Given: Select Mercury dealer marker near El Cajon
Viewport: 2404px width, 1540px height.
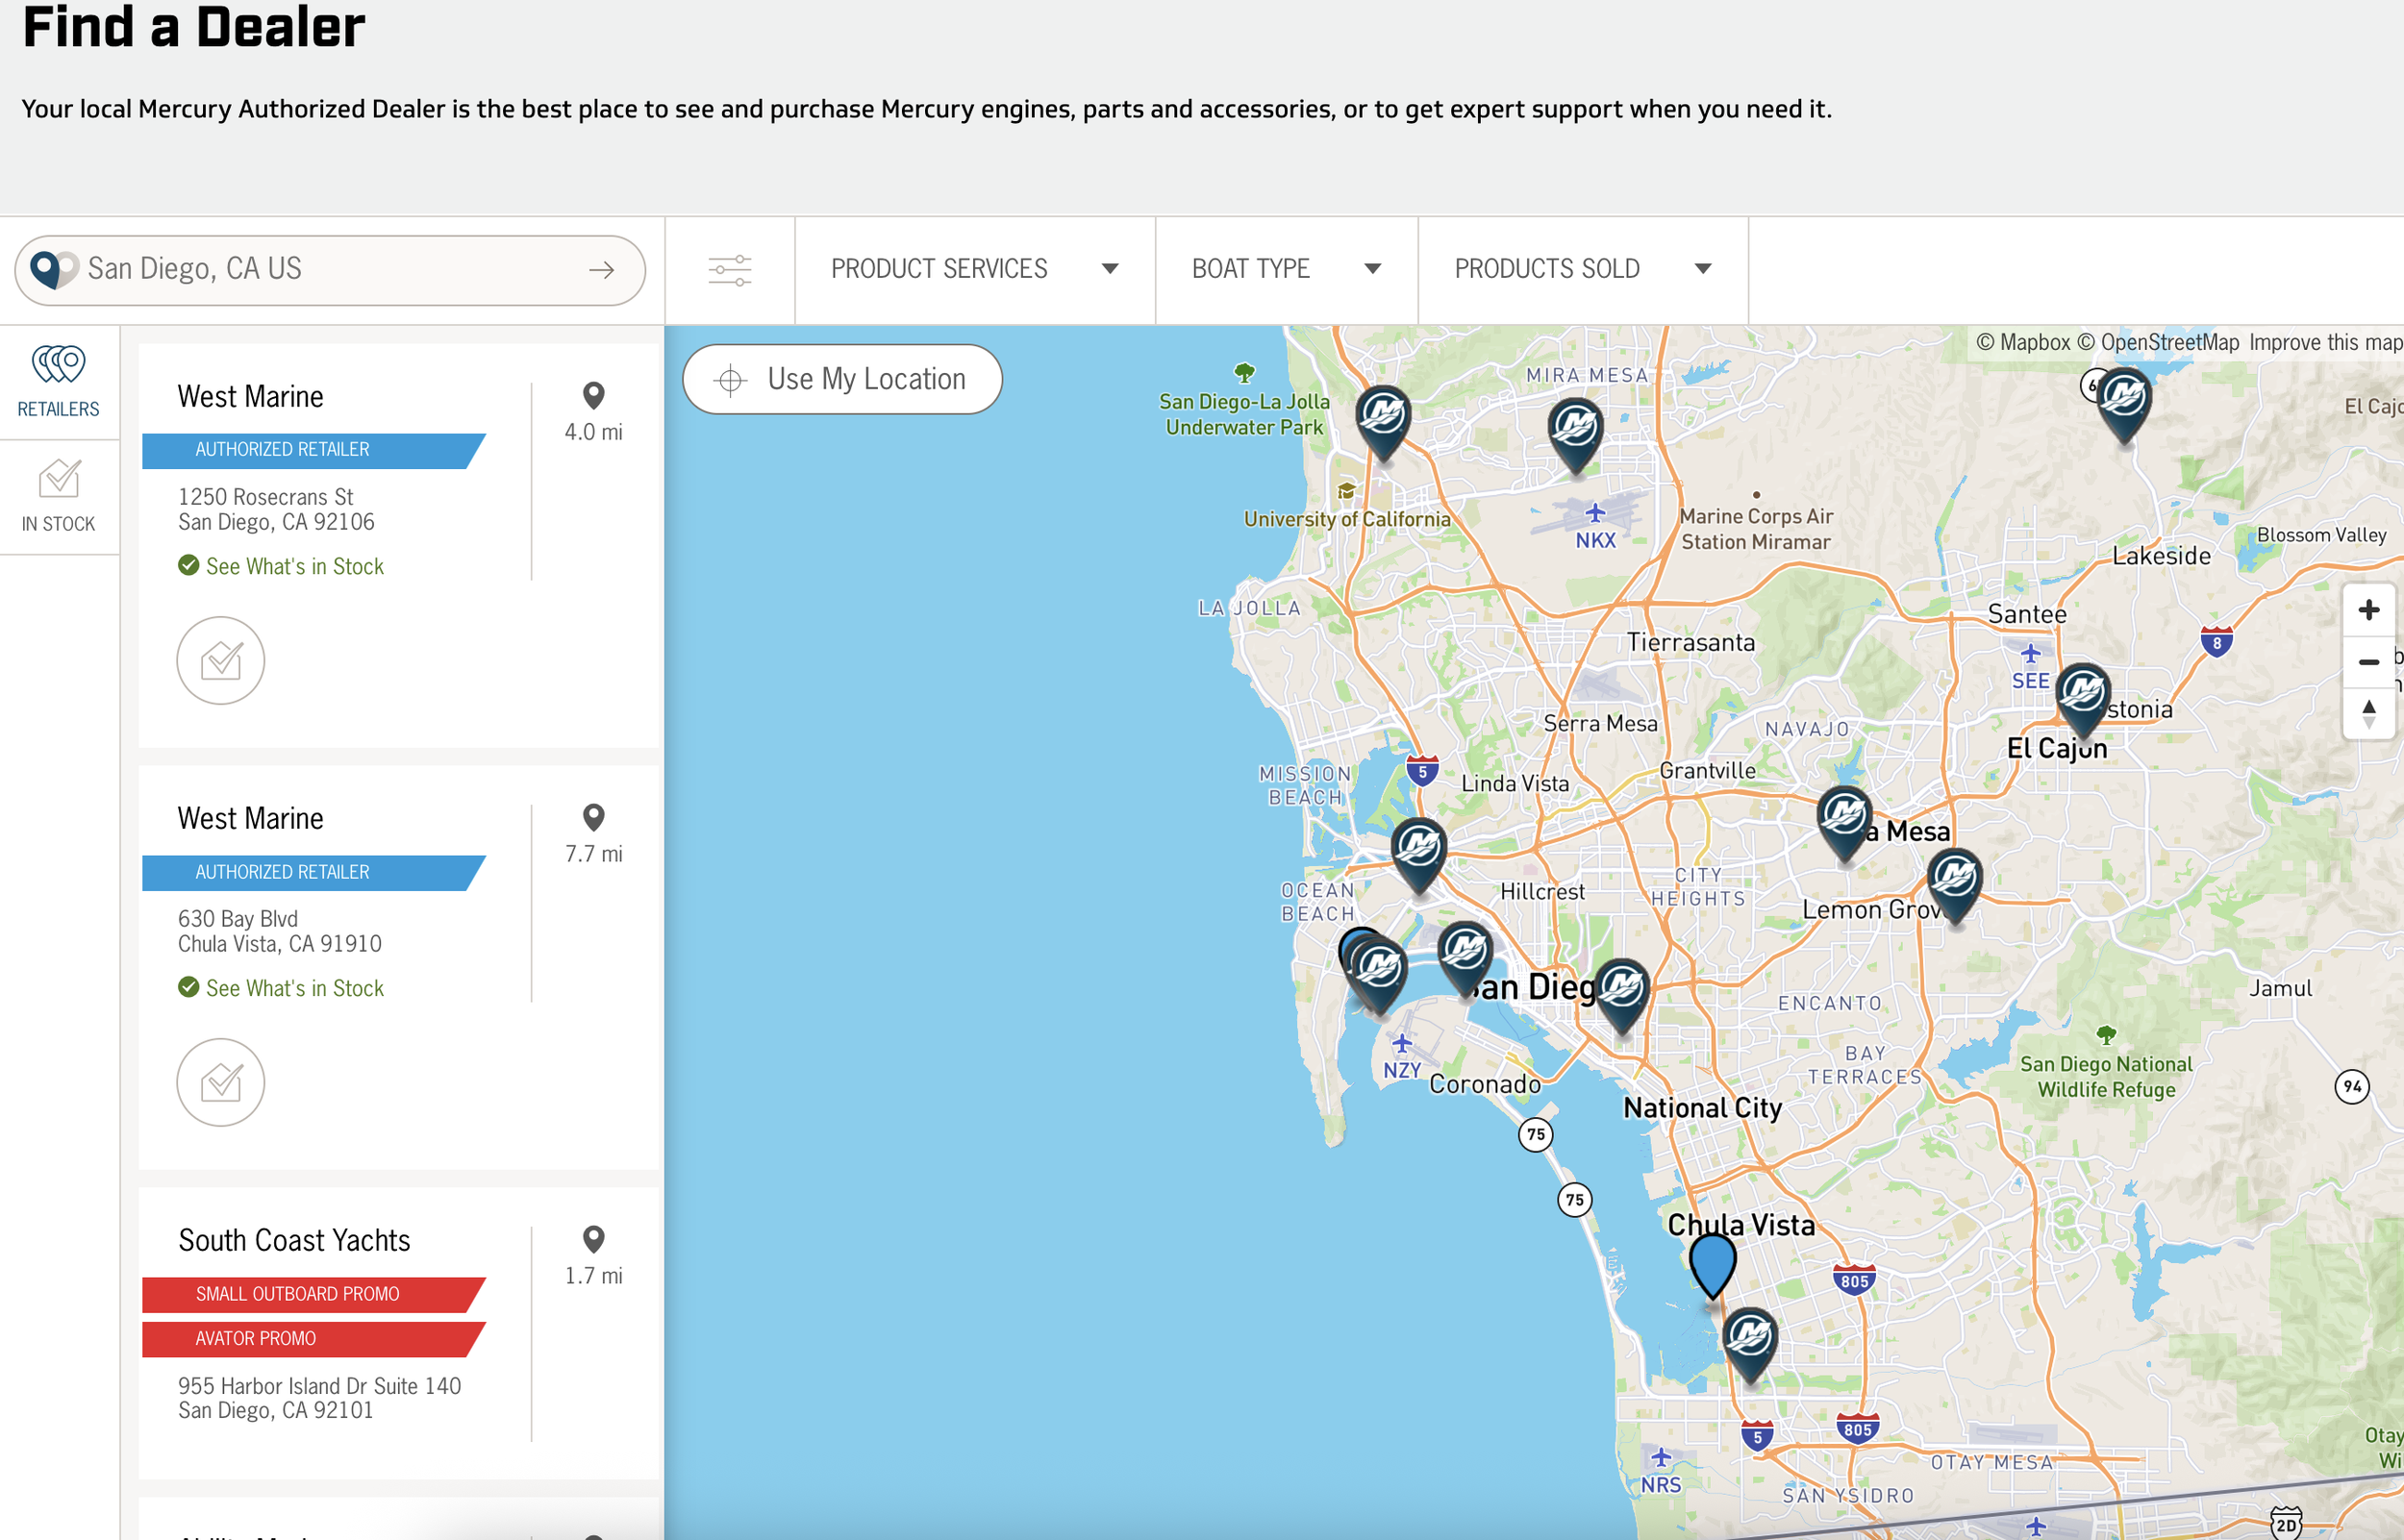Looking at the screenshot, I should [x=2083, y=692].
